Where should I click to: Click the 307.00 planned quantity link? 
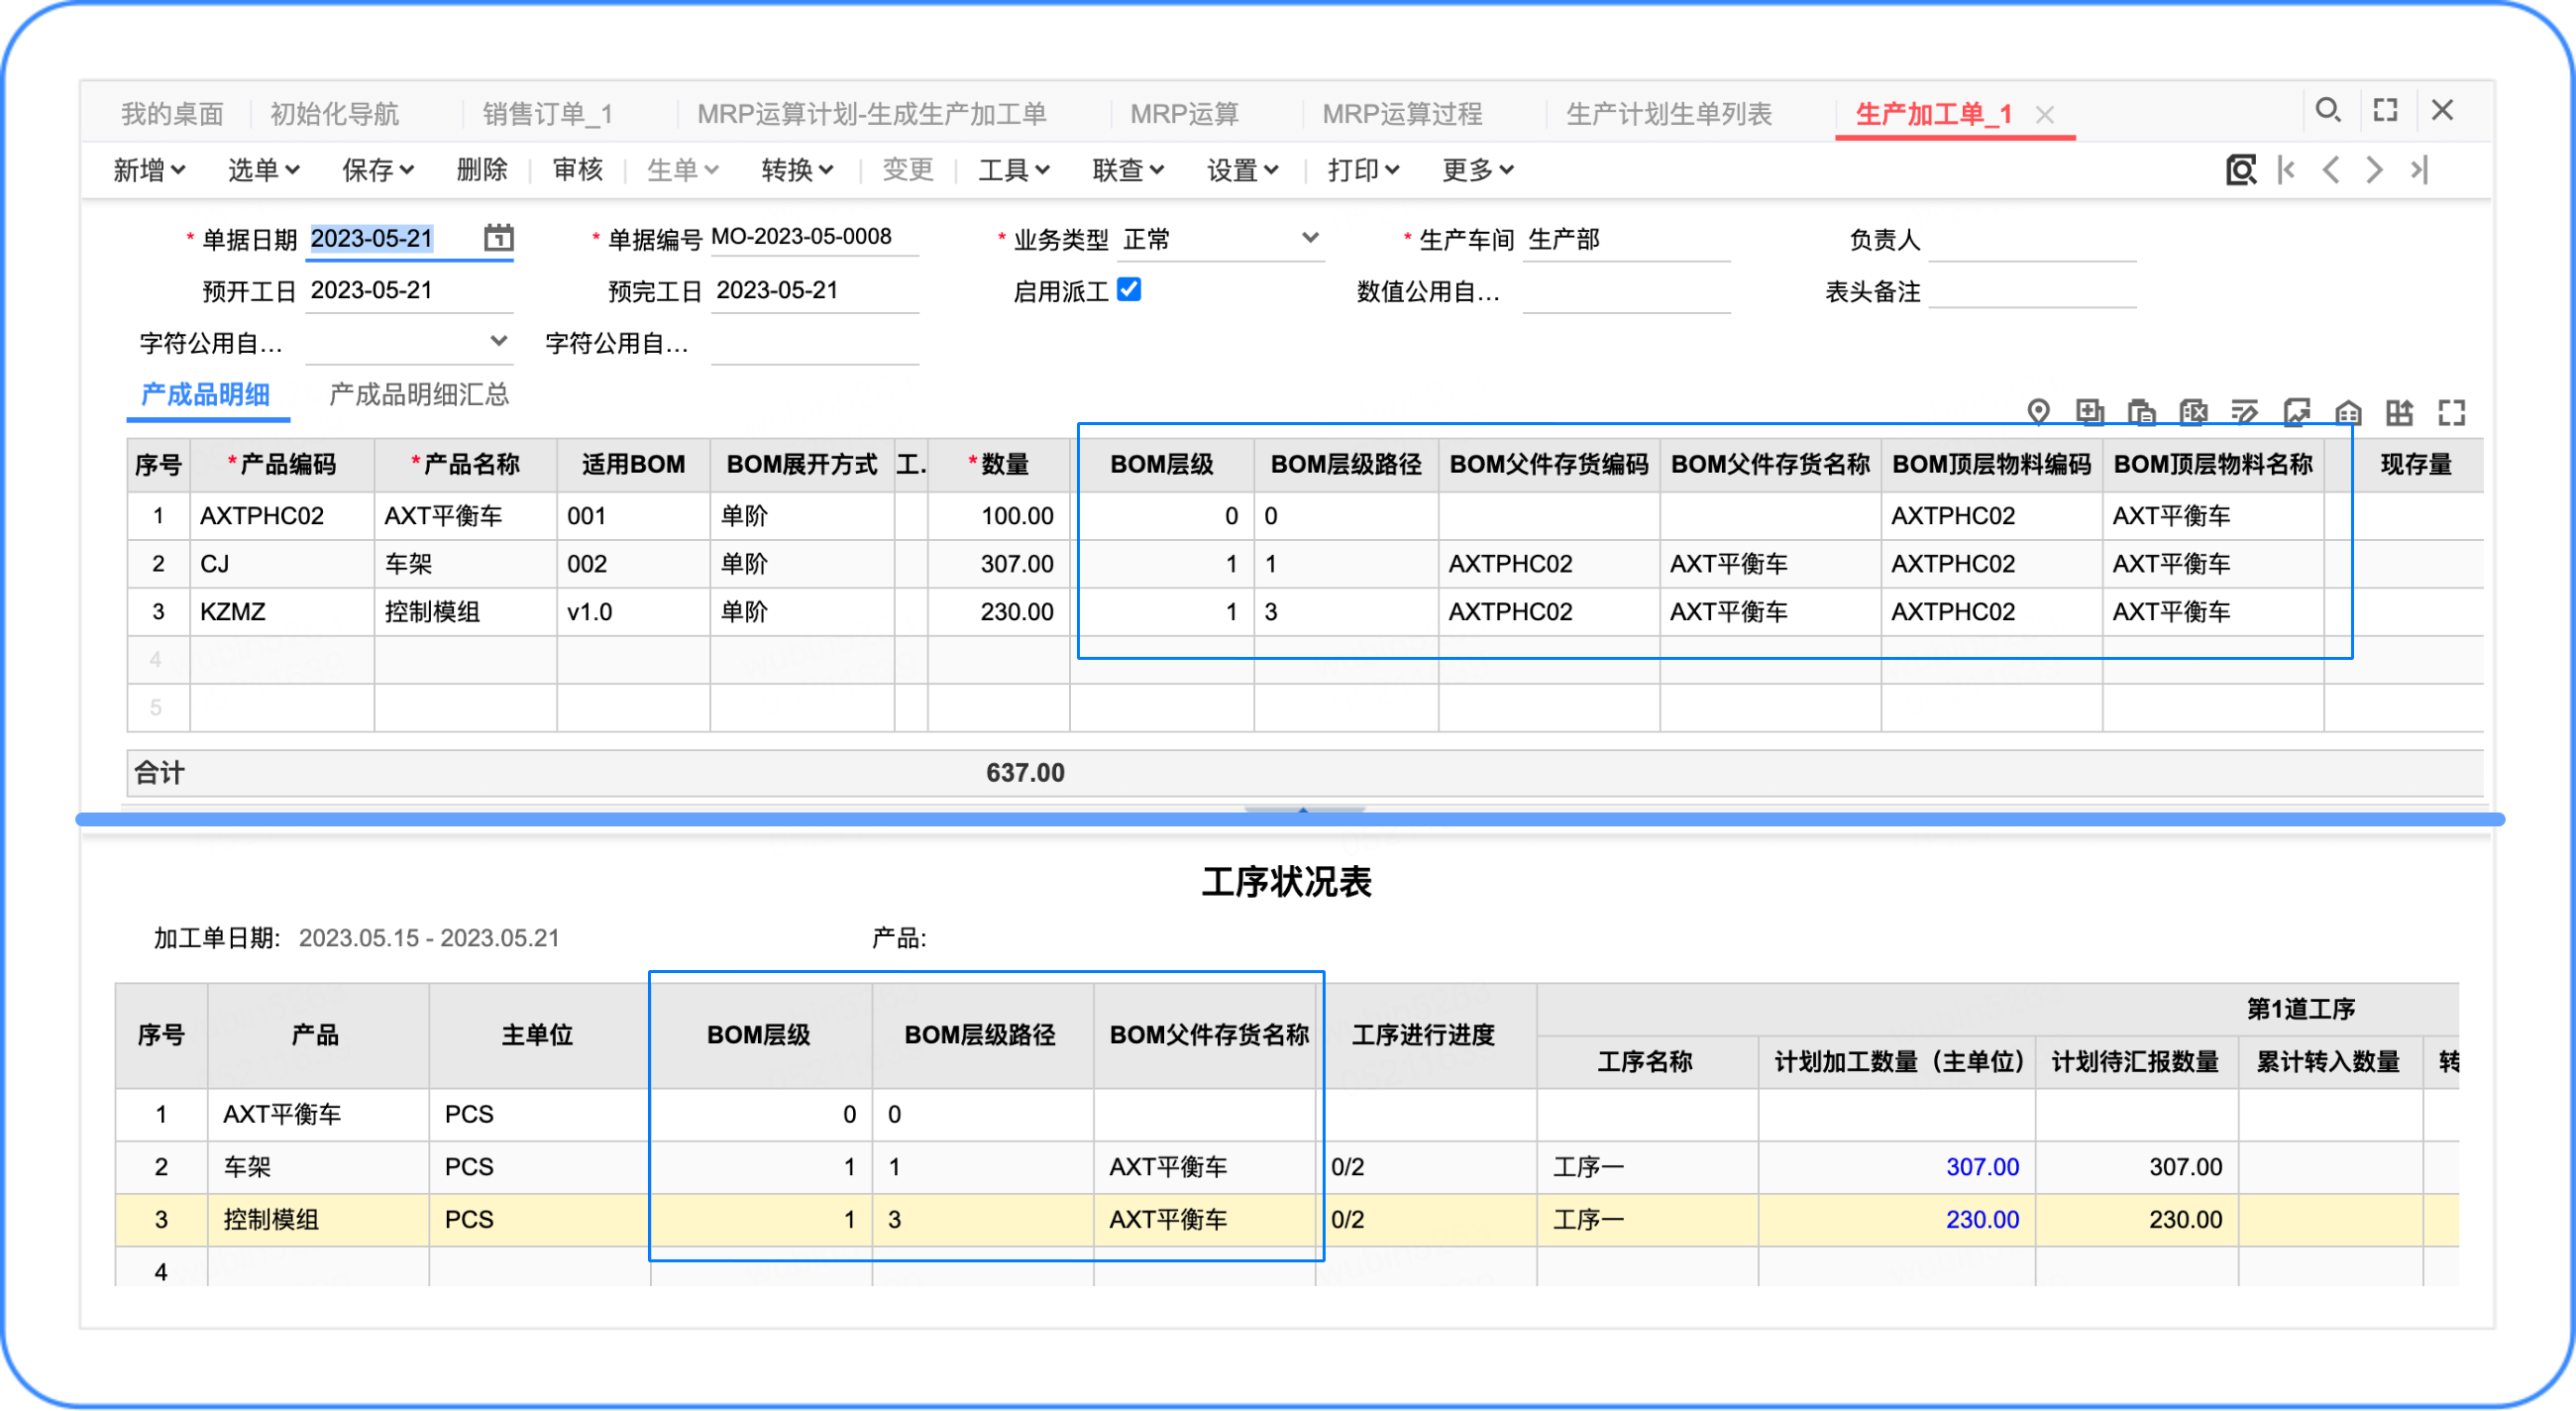click(1981, 1167)
